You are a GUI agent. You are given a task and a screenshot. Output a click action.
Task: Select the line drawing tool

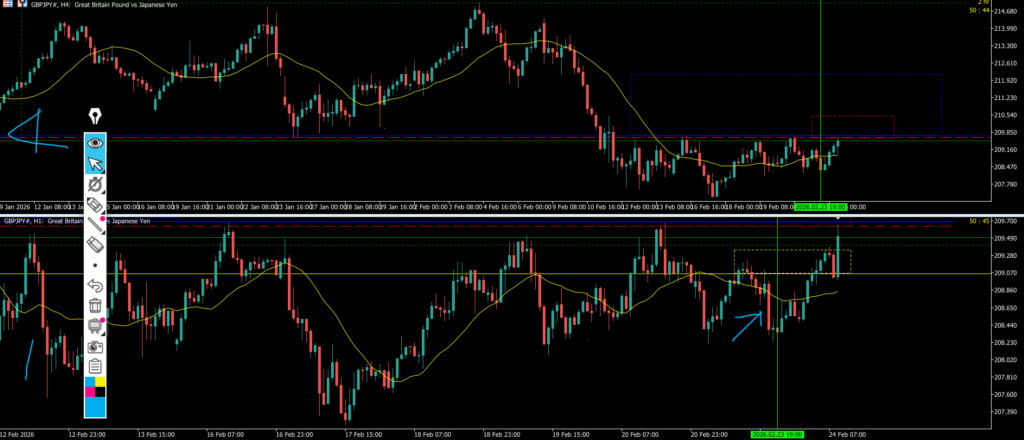96,224
